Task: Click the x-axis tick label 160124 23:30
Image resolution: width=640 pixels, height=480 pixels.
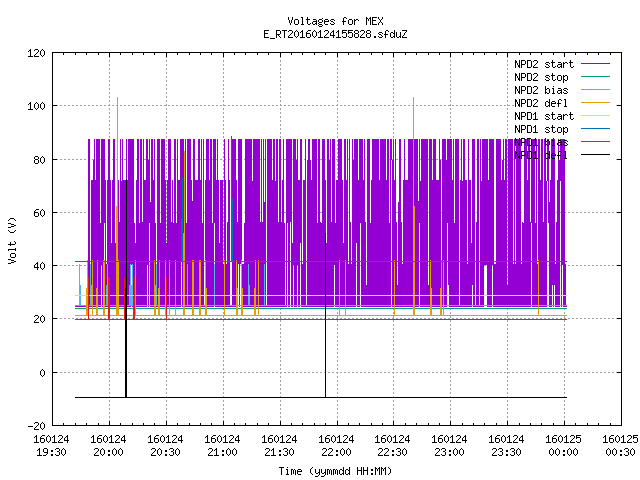Action: click(507, 446)
